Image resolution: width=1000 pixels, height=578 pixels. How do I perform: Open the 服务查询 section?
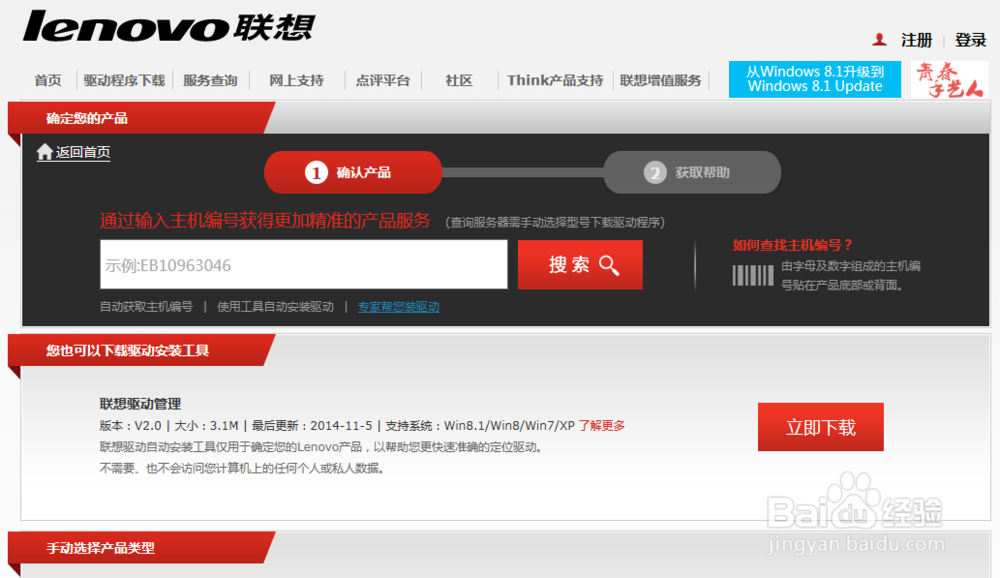[x=210, y=81]
